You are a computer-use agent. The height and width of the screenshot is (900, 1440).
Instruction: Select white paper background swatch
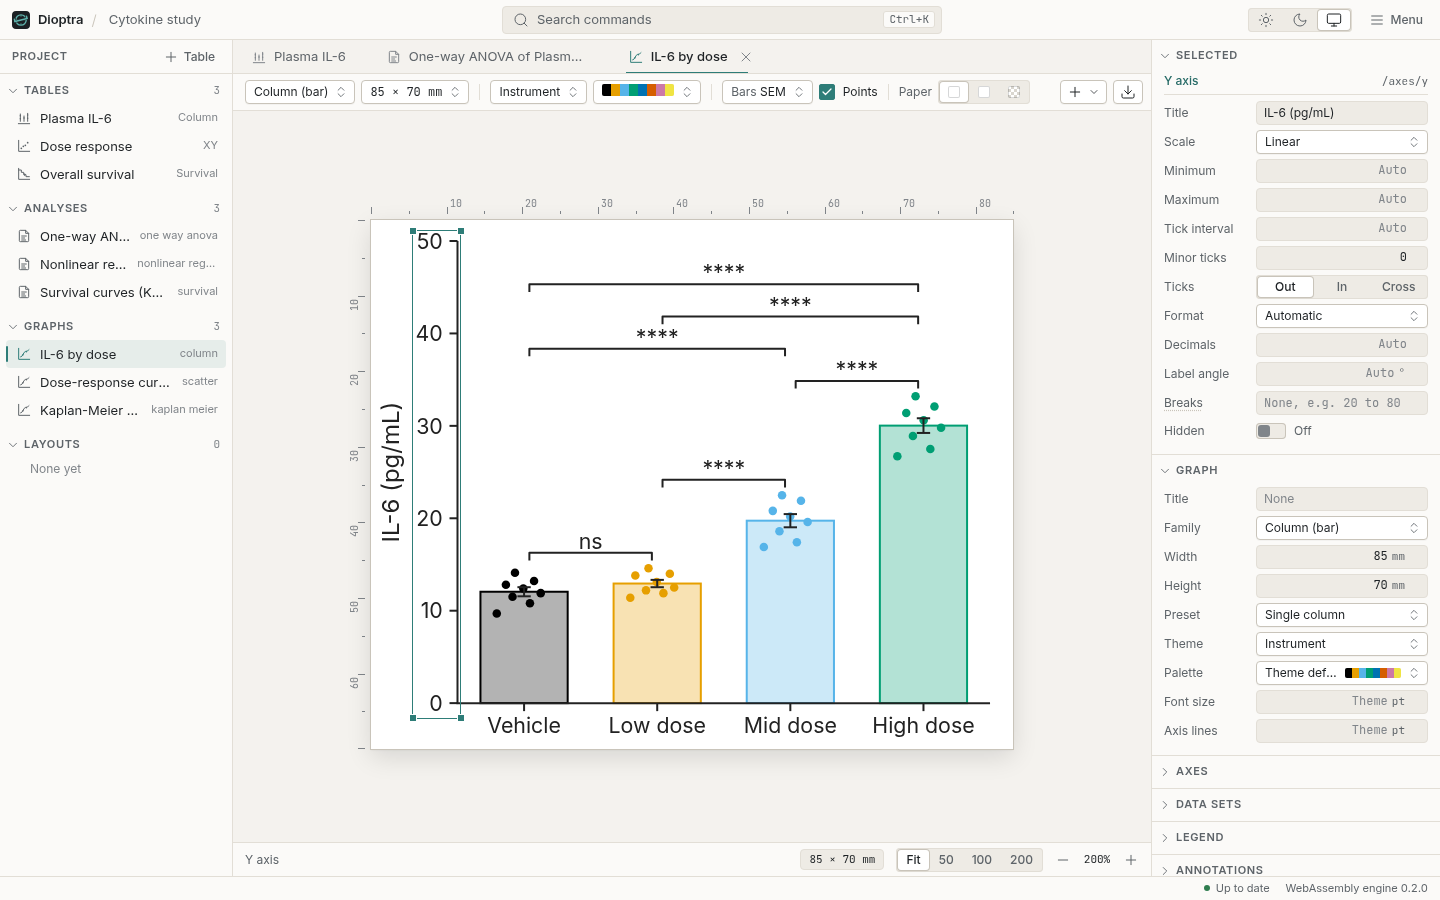954,92
